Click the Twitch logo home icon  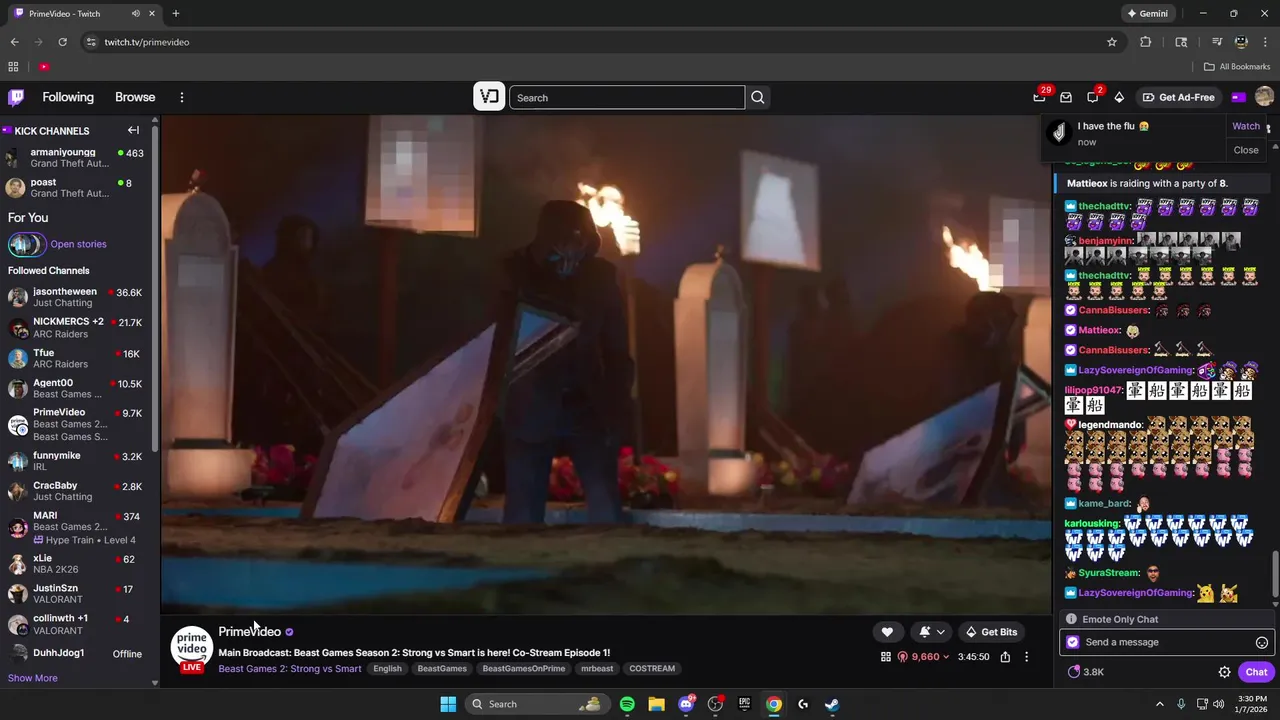[16, 97]
